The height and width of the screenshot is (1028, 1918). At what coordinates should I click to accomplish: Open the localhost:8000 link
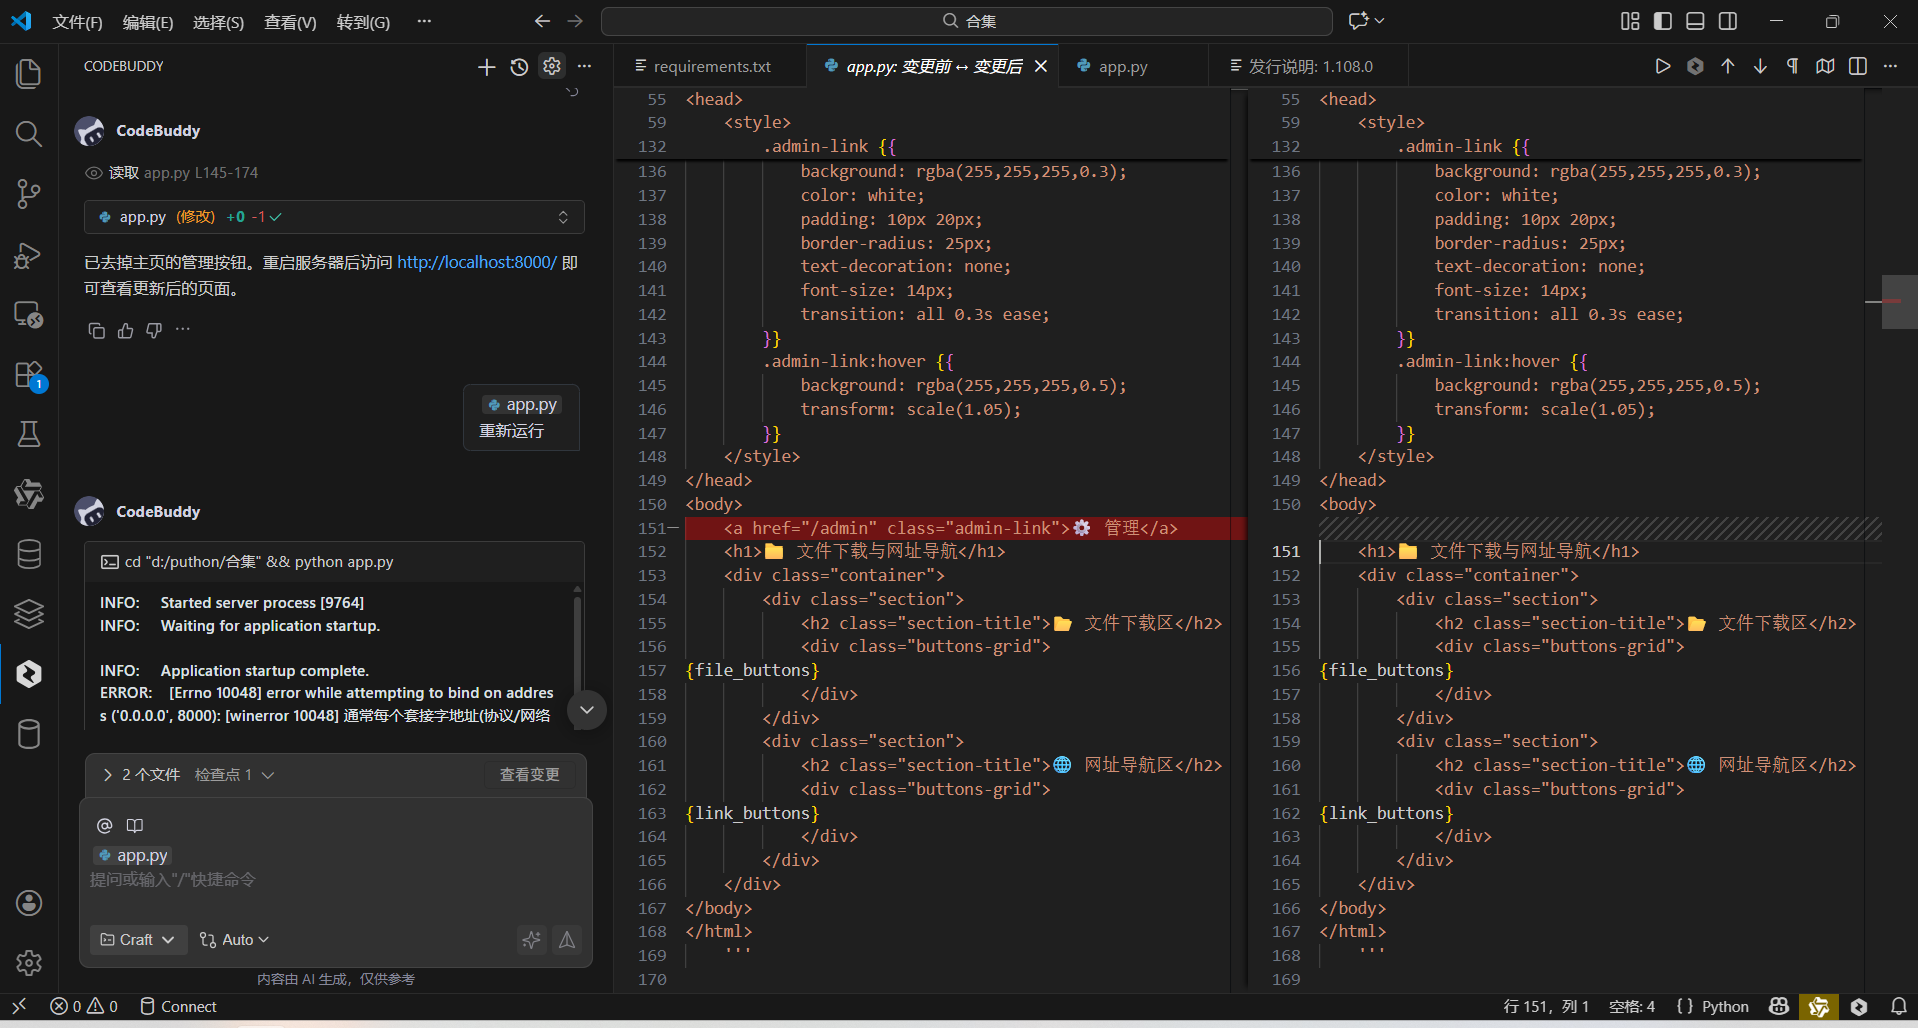click(476, 262)
